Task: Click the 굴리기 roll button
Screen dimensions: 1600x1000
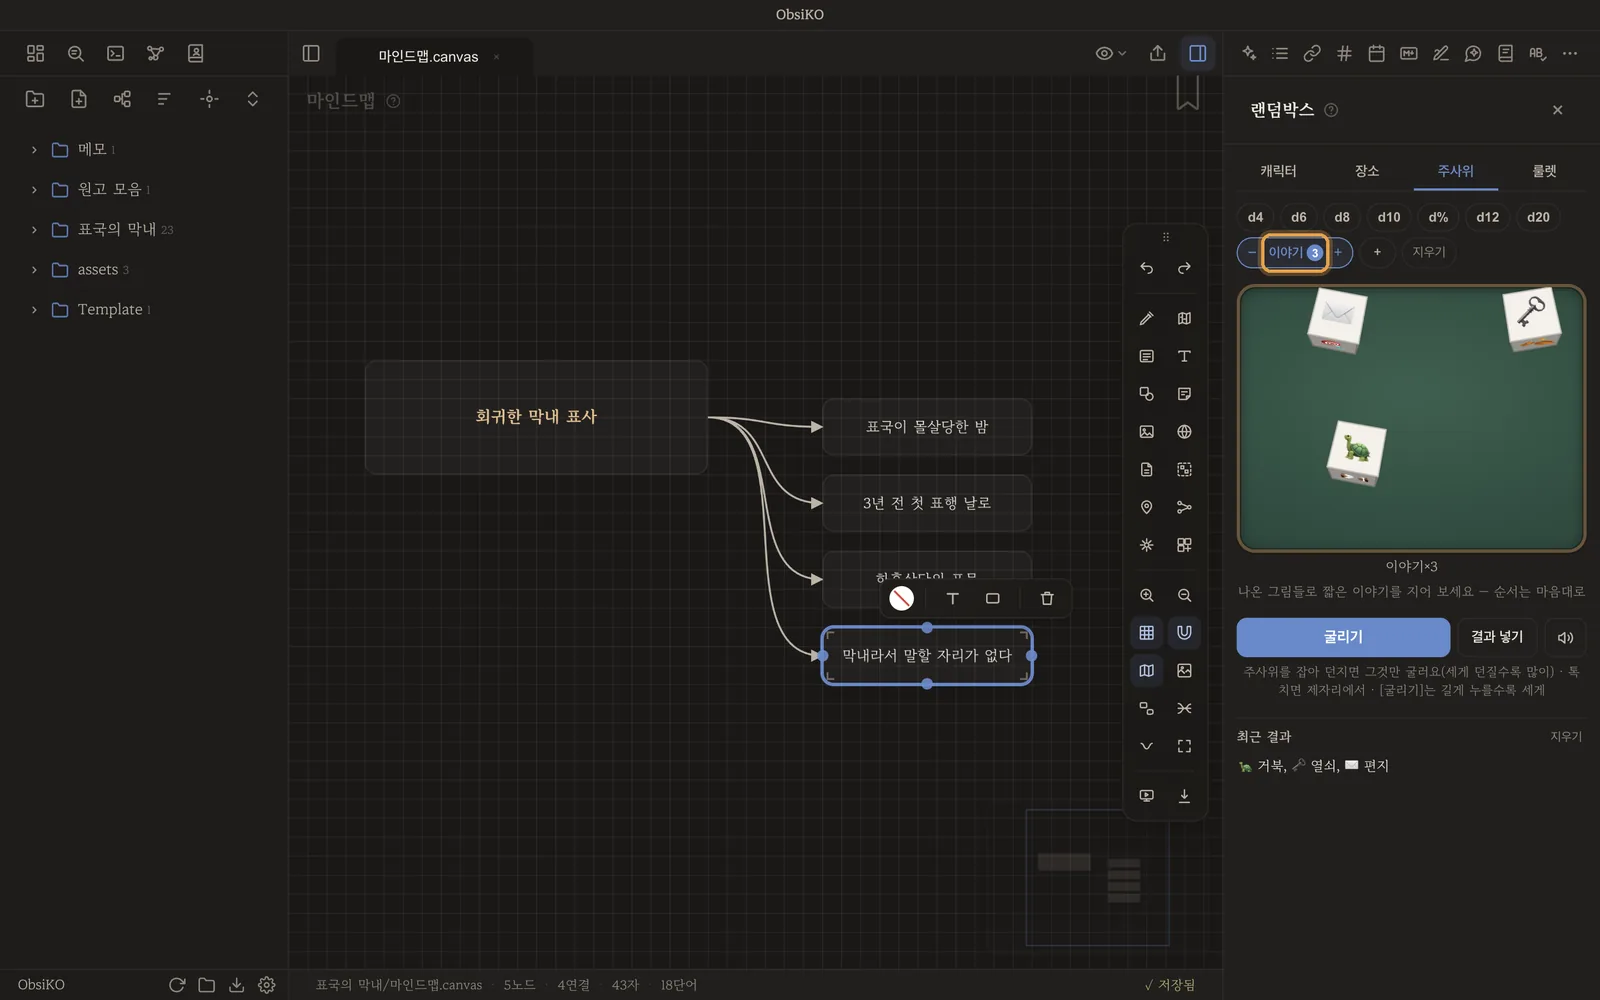Action: (x=1343, y=637)
